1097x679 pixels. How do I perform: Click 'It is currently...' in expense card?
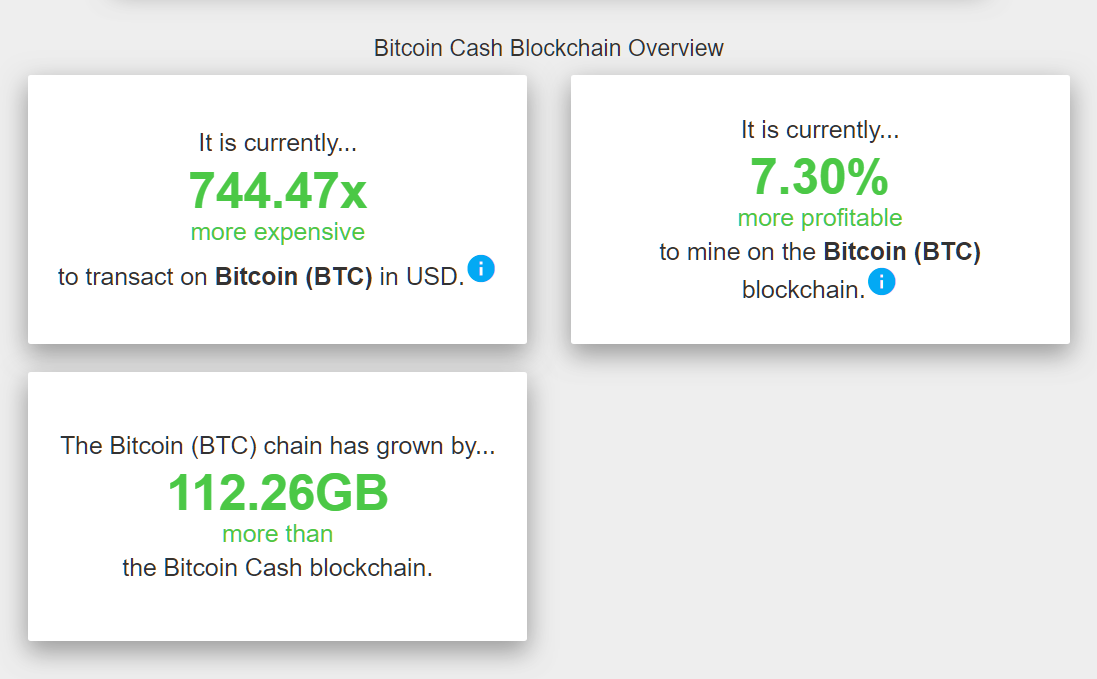pyautogui.click(x=278, y=143)
